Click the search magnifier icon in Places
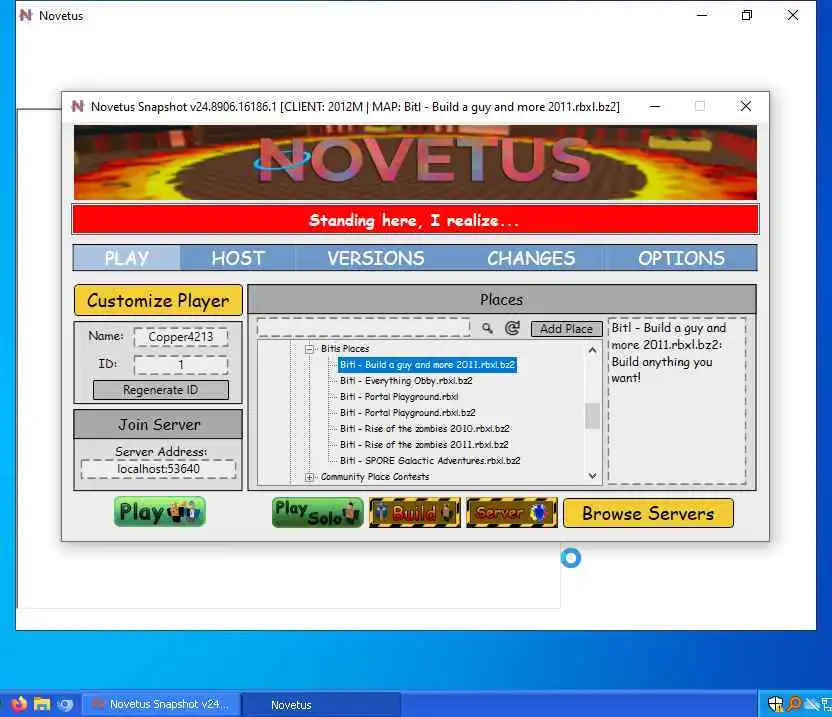This screenshot has width=832, height=717. 487,329
